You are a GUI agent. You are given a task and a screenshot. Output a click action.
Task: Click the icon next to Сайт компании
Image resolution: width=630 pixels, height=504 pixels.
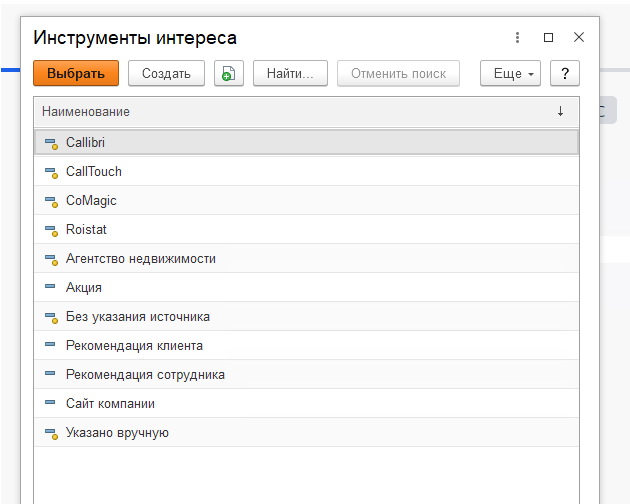pos(50,404)
